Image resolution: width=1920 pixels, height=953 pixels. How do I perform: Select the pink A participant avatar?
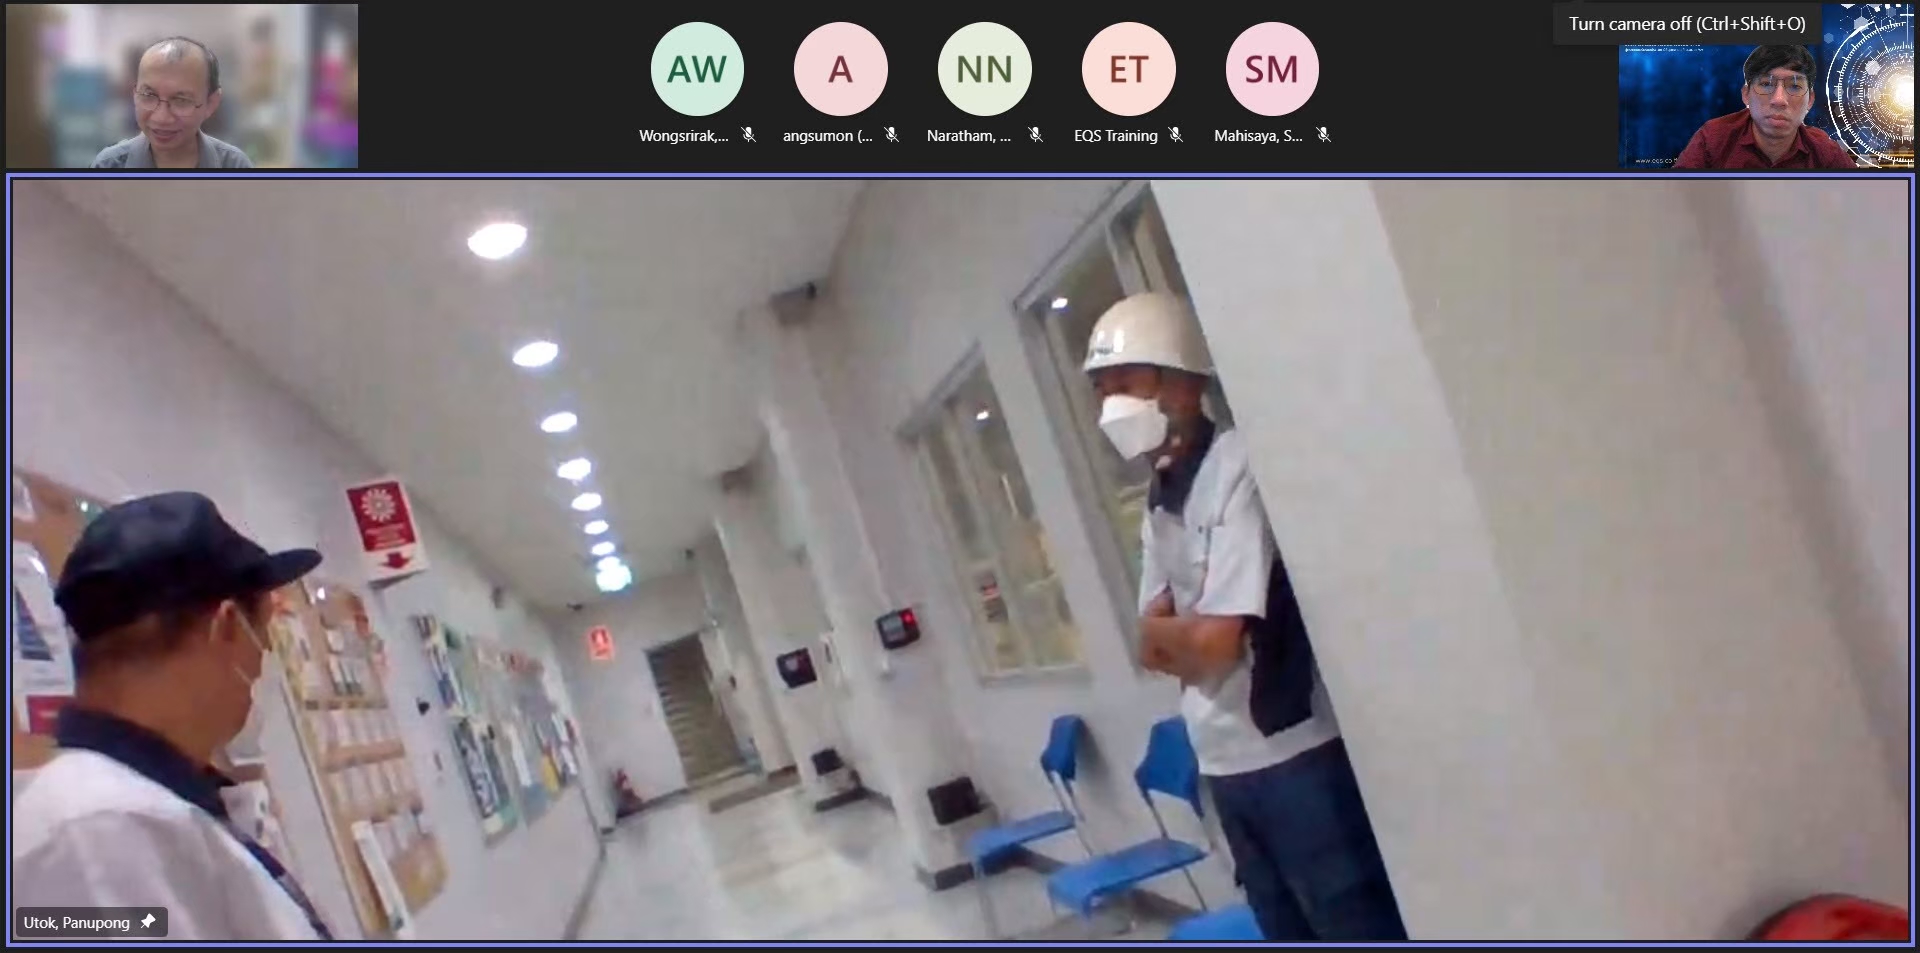coord(840,69)
